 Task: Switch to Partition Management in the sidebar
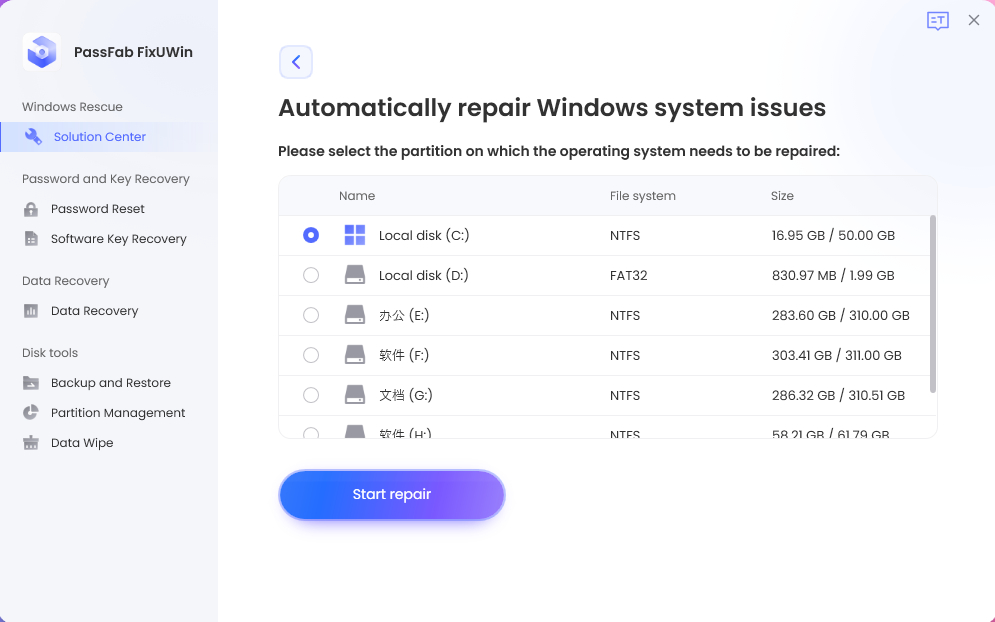(x=117, y=412)
